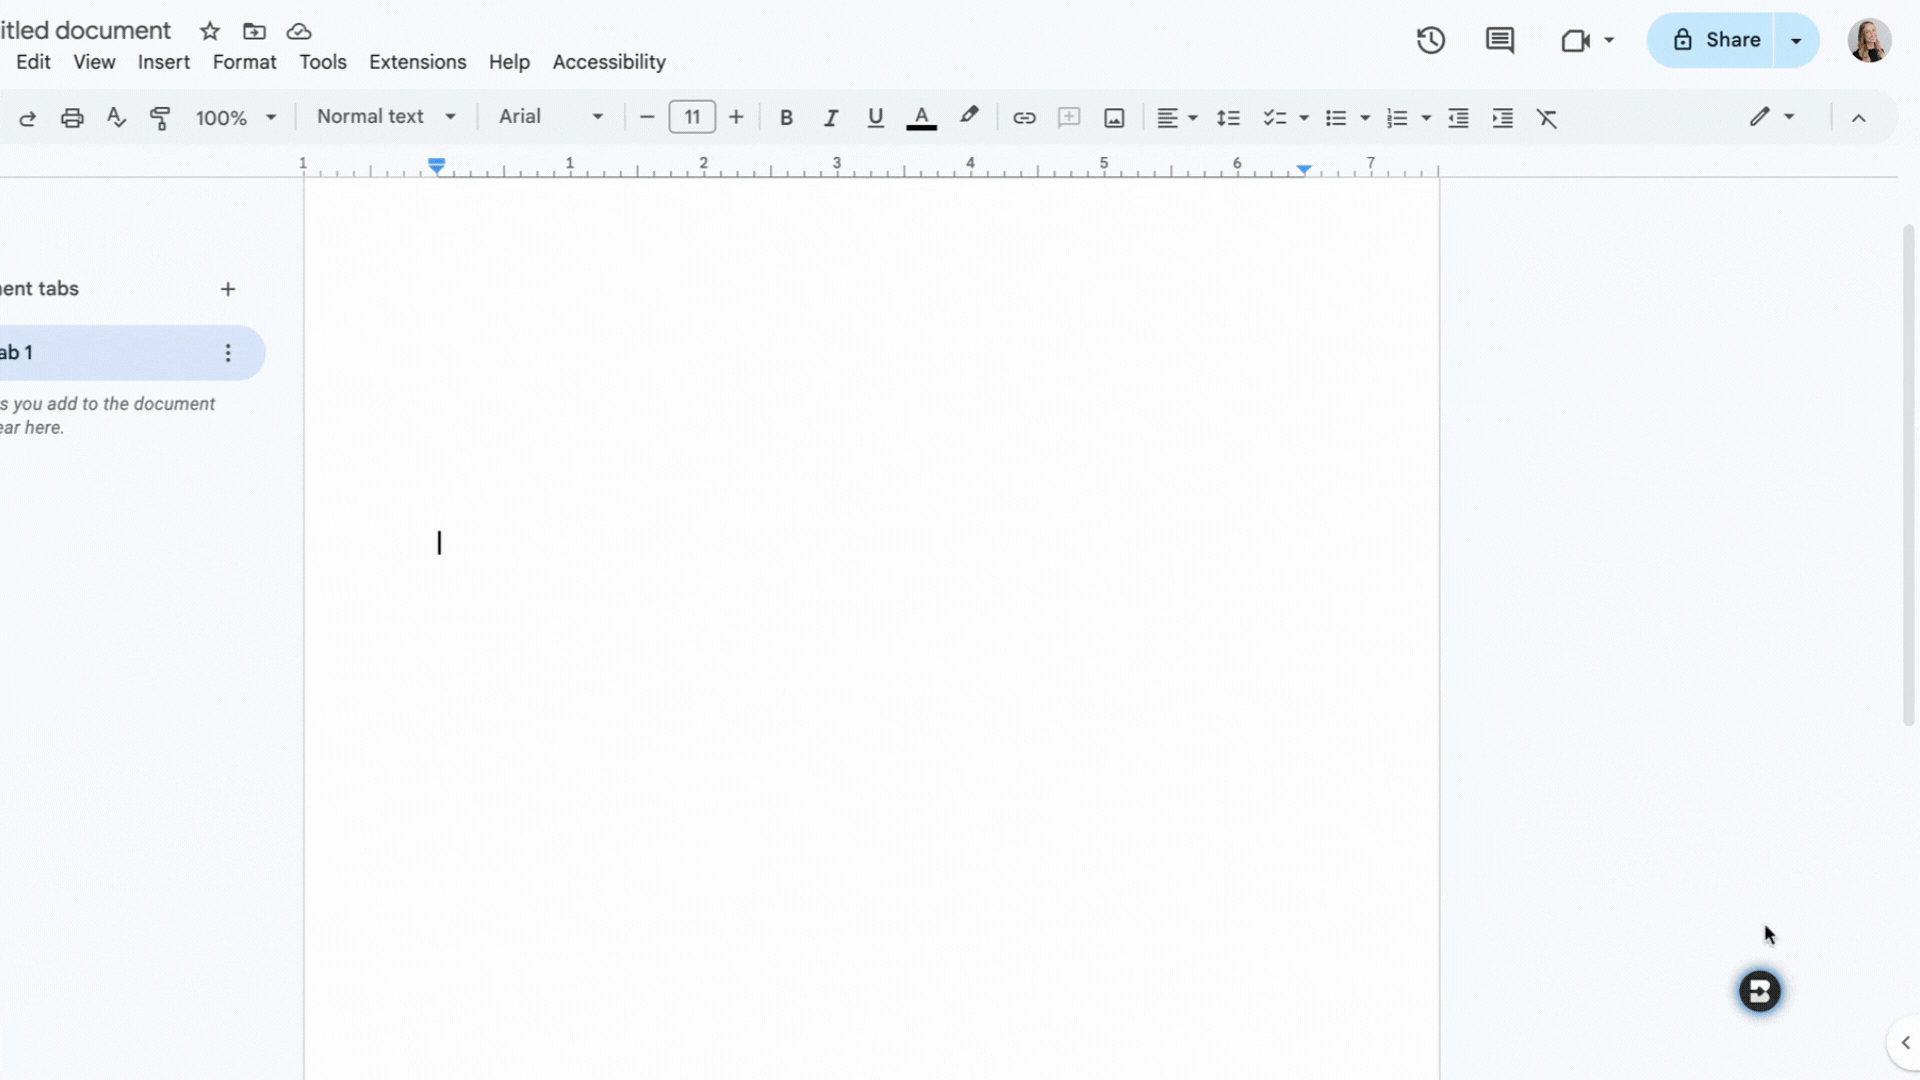Open the comments panel icon
The width and height of the screenshot is (1920, 1080).
pos(1499,40)
